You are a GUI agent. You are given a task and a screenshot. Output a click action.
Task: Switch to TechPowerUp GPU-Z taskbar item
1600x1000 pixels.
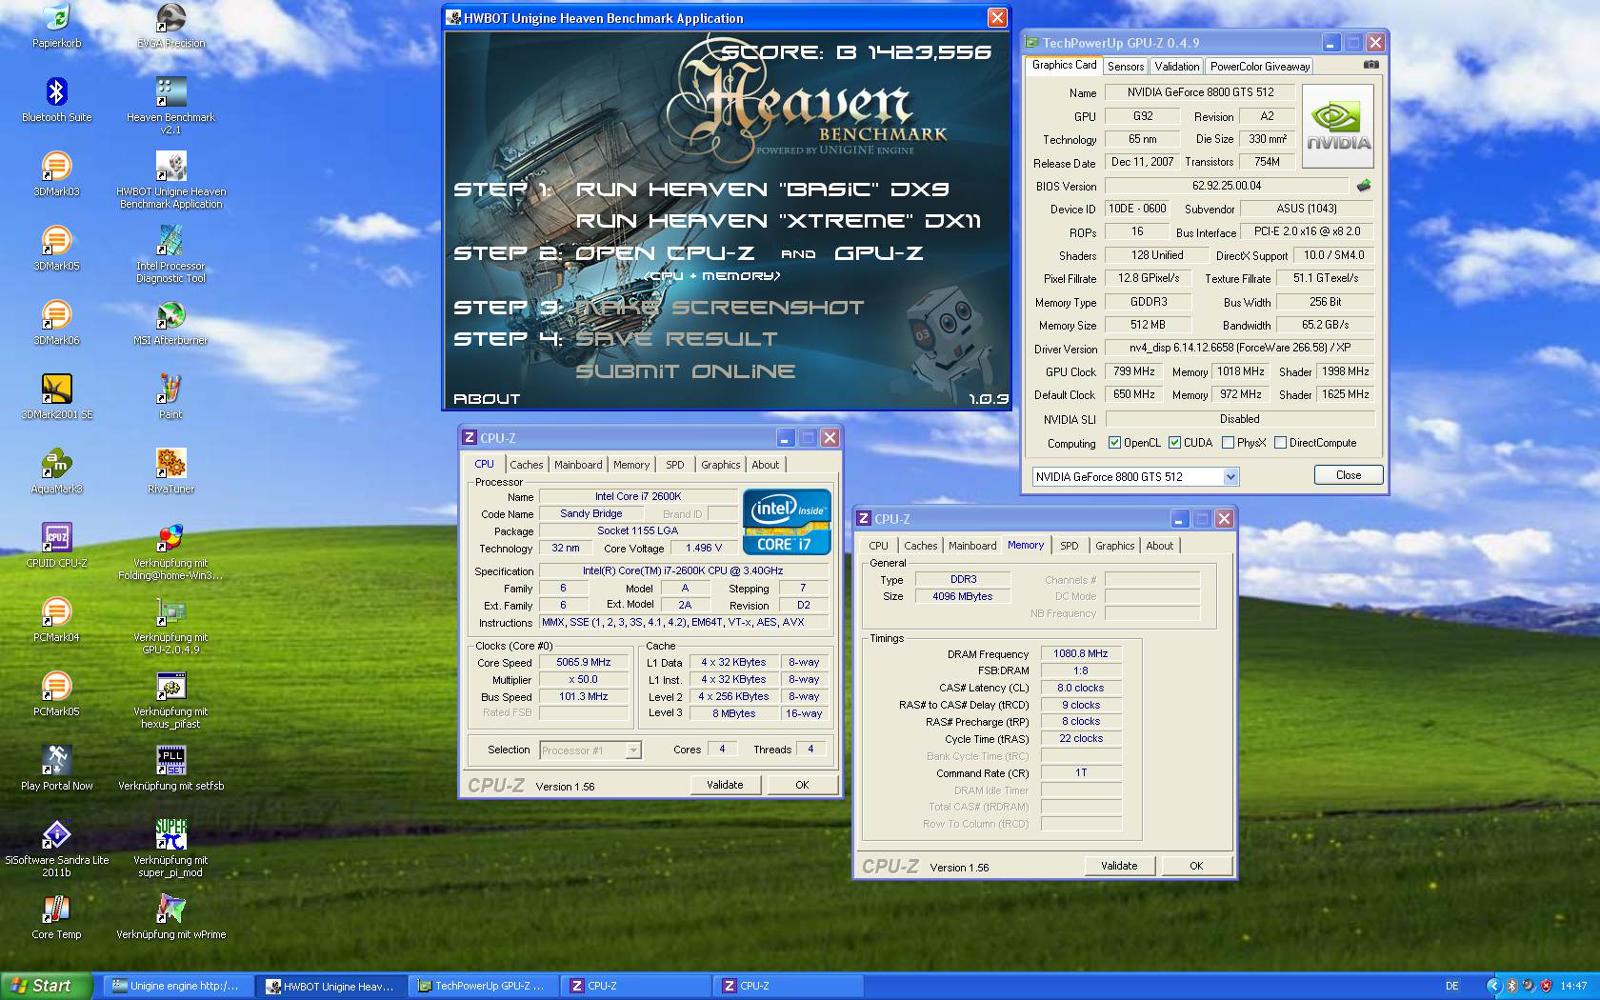tap(482, 986)
